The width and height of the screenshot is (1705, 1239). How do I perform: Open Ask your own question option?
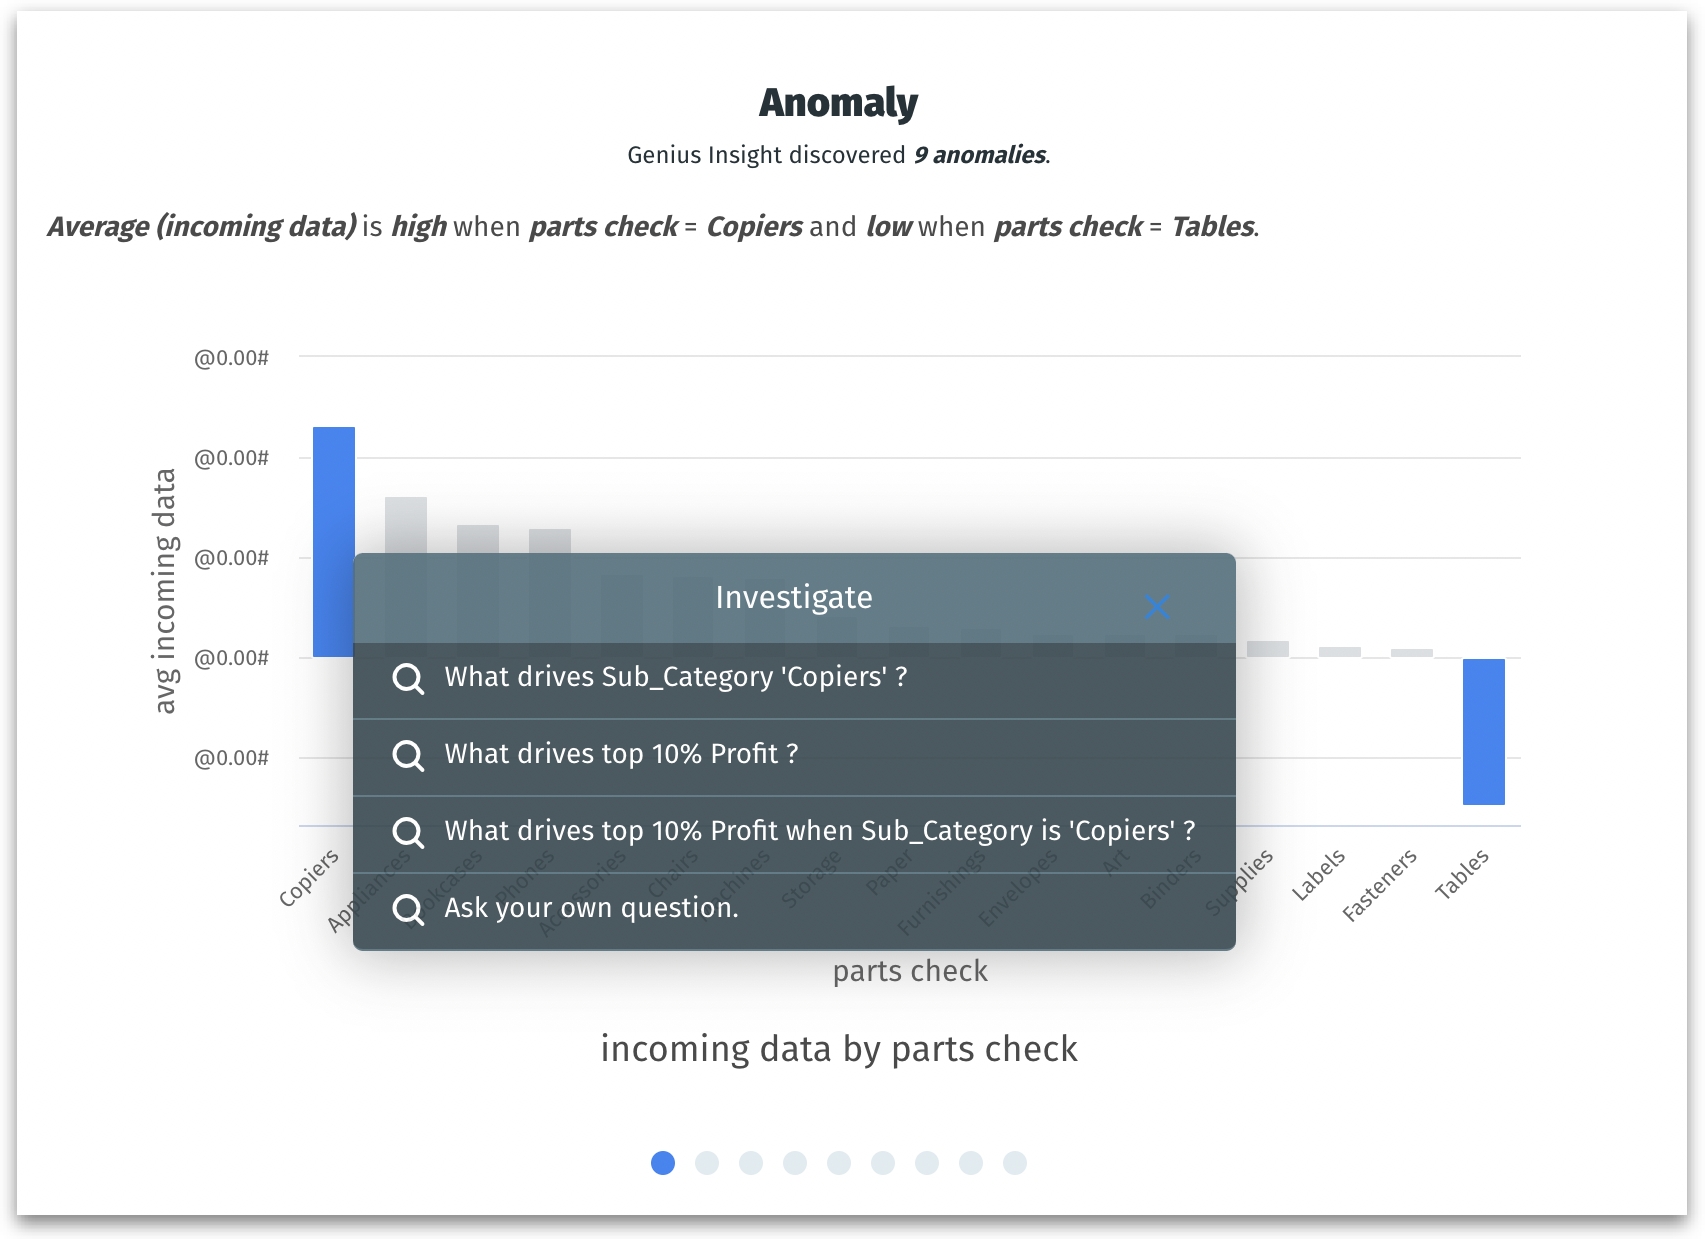(591, 909)
